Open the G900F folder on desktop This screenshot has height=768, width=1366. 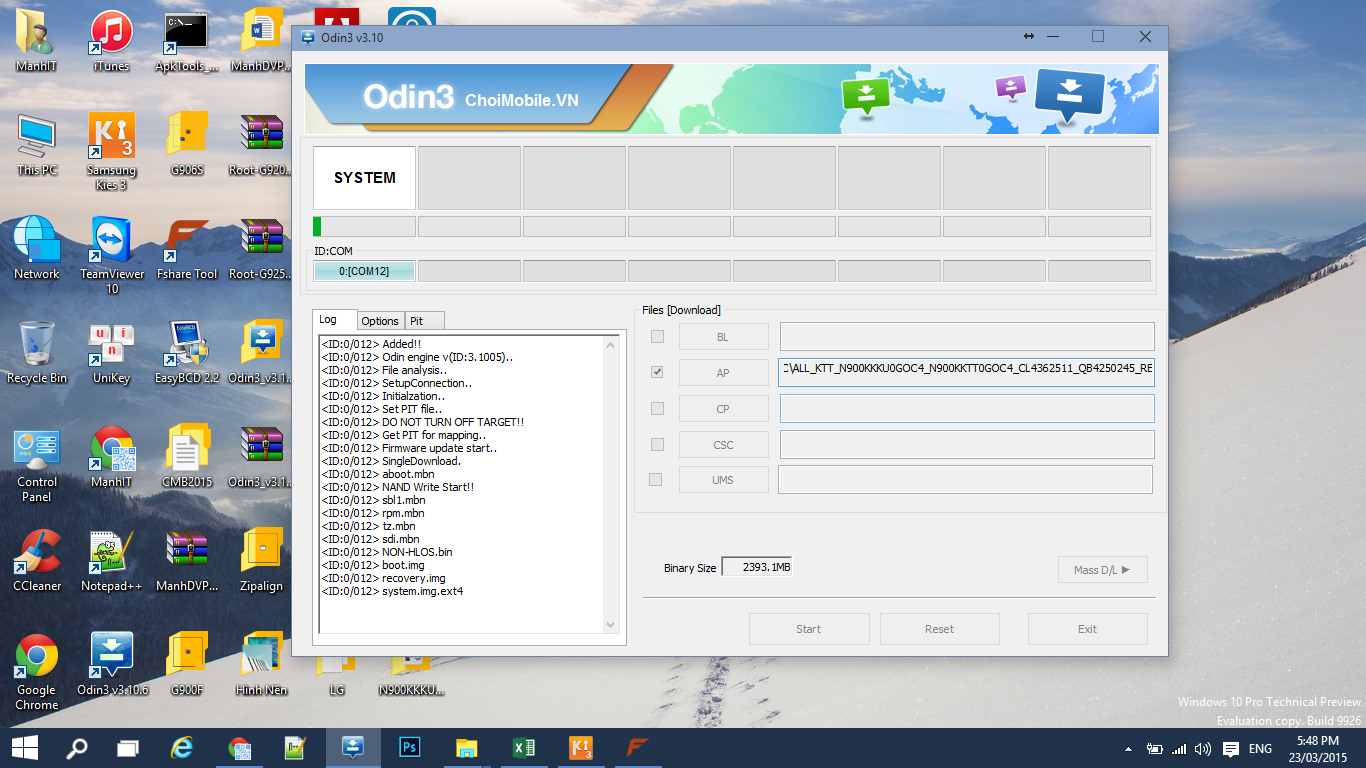[x=186, y=665]
